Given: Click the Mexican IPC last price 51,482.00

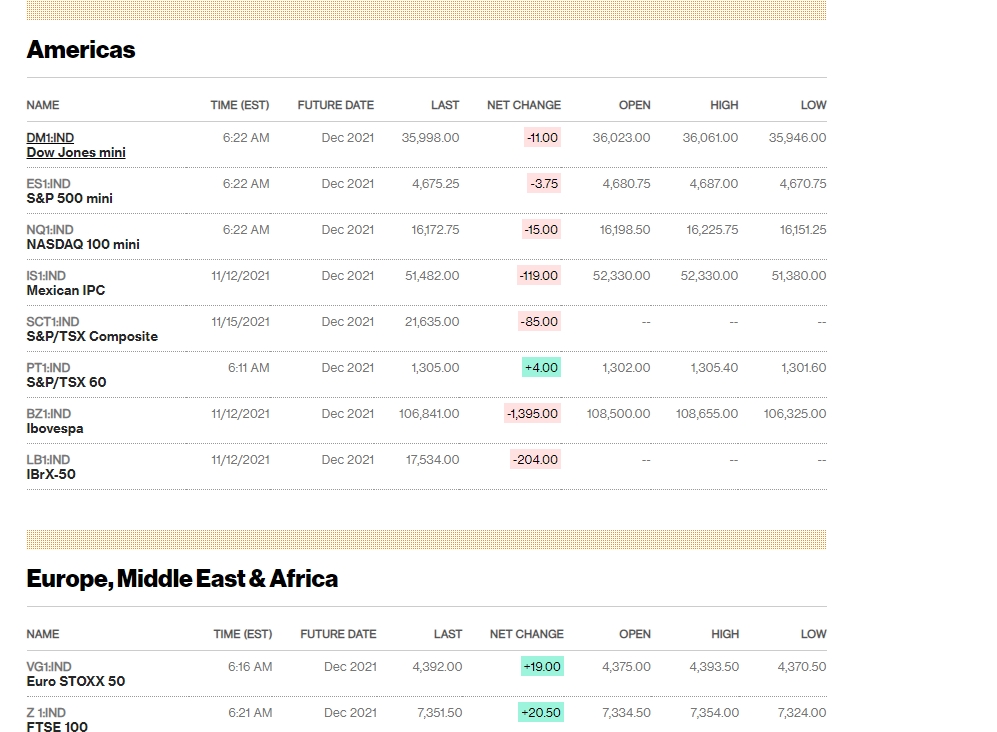Looking at the screenshot, I should (x=432, y=276).
